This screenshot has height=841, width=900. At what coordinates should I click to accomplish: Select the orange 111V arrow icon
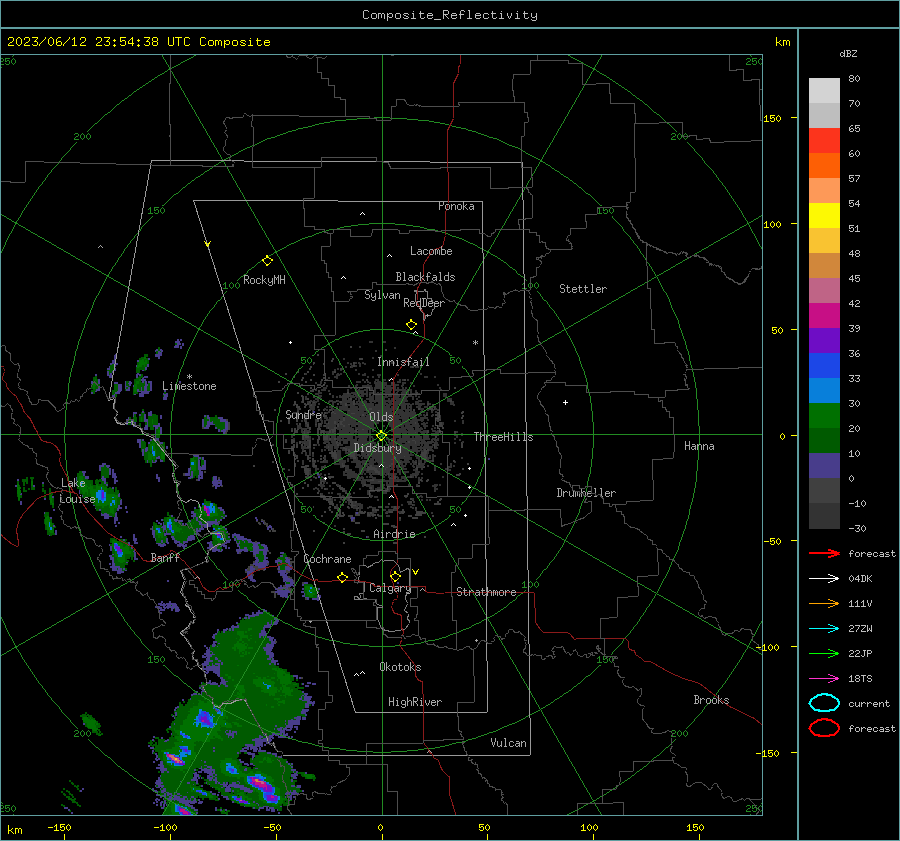(824, 603)
